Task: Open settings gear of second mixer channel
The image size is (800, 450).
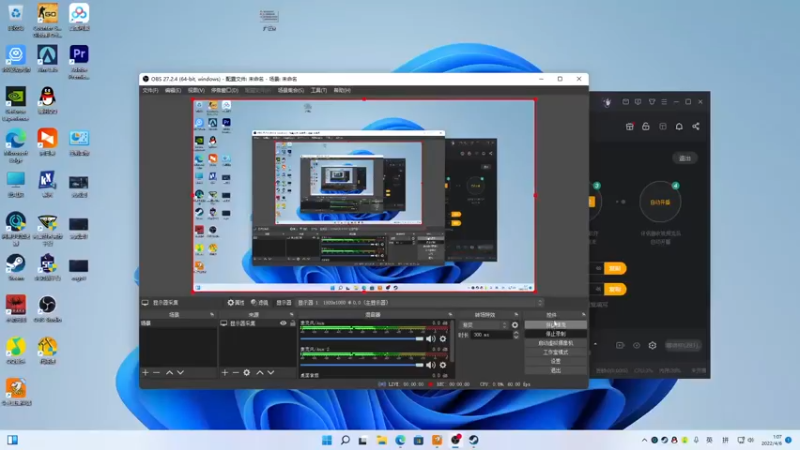Action: tap(443, 365)
